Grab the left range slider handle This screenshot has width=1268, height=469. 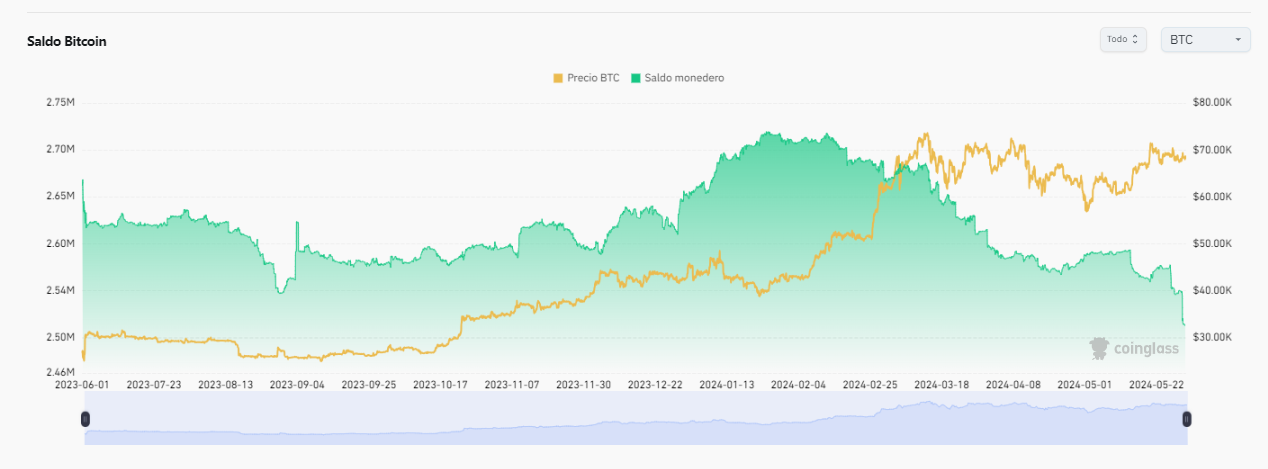(x=85, y=418)
